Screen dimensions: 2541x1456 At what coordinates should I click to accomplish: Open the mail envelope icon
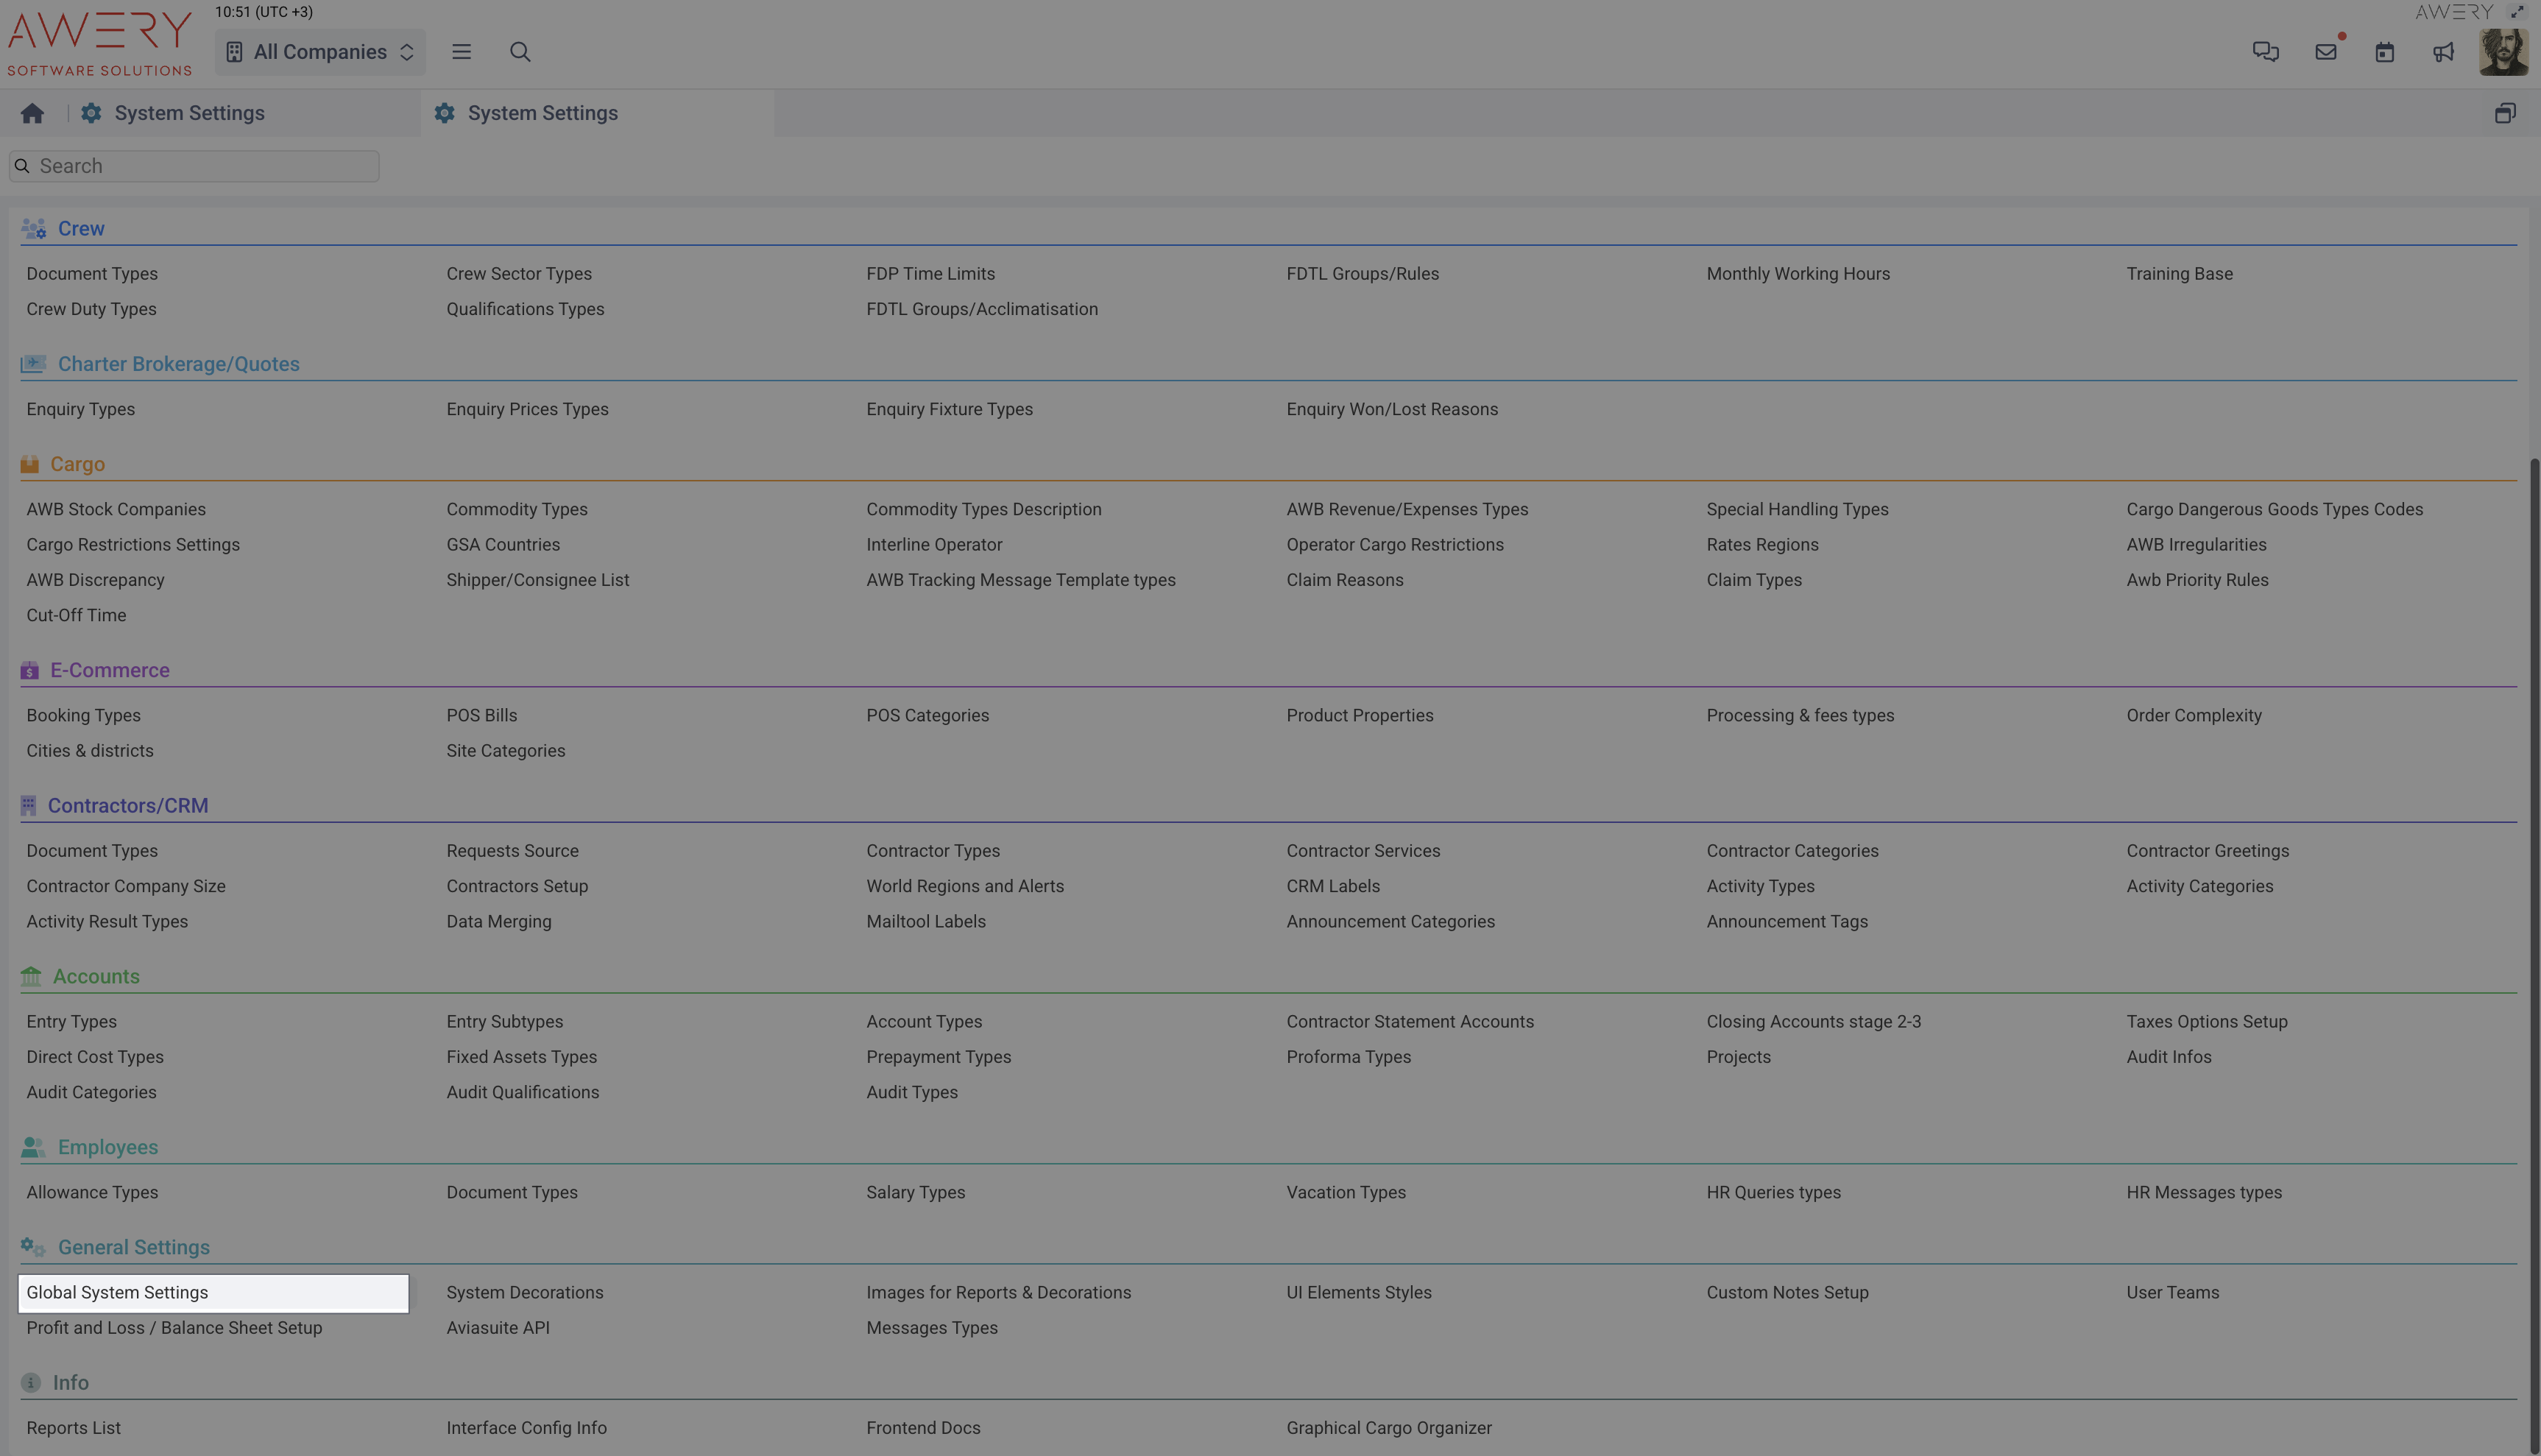pyautogui.click(x=2325, y=52)
